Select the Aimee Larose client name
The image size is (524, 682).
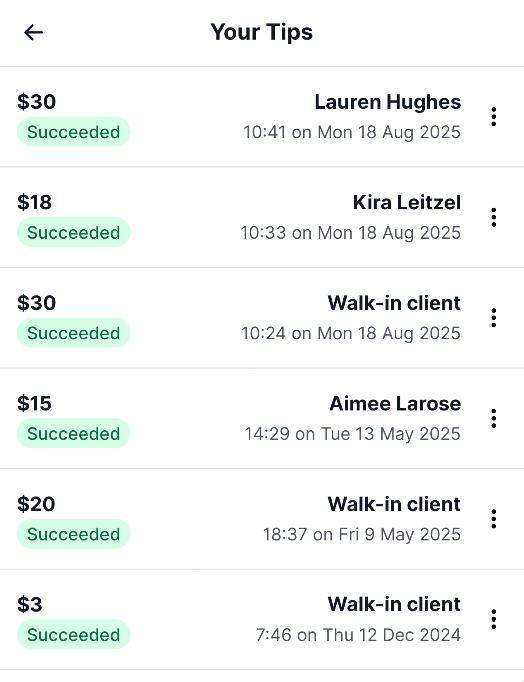(395, 404)
